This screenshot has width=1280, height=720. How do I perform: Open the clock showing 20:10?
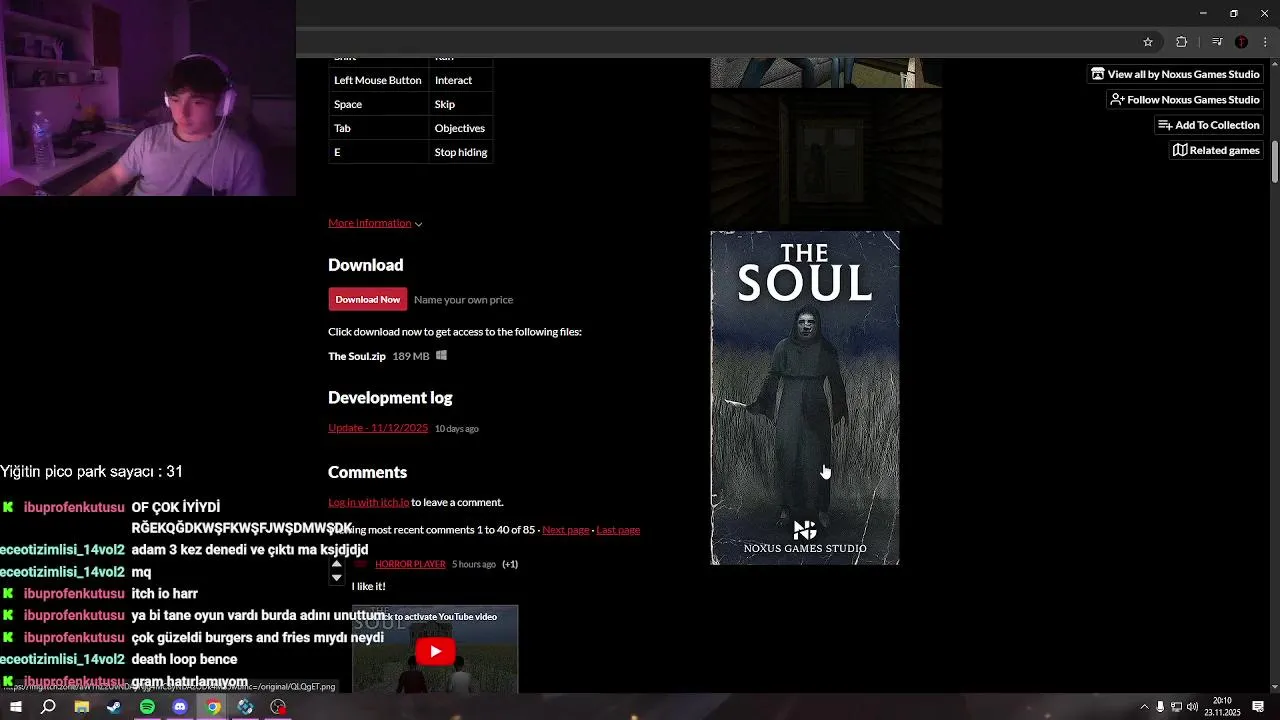click(1222, 707)
